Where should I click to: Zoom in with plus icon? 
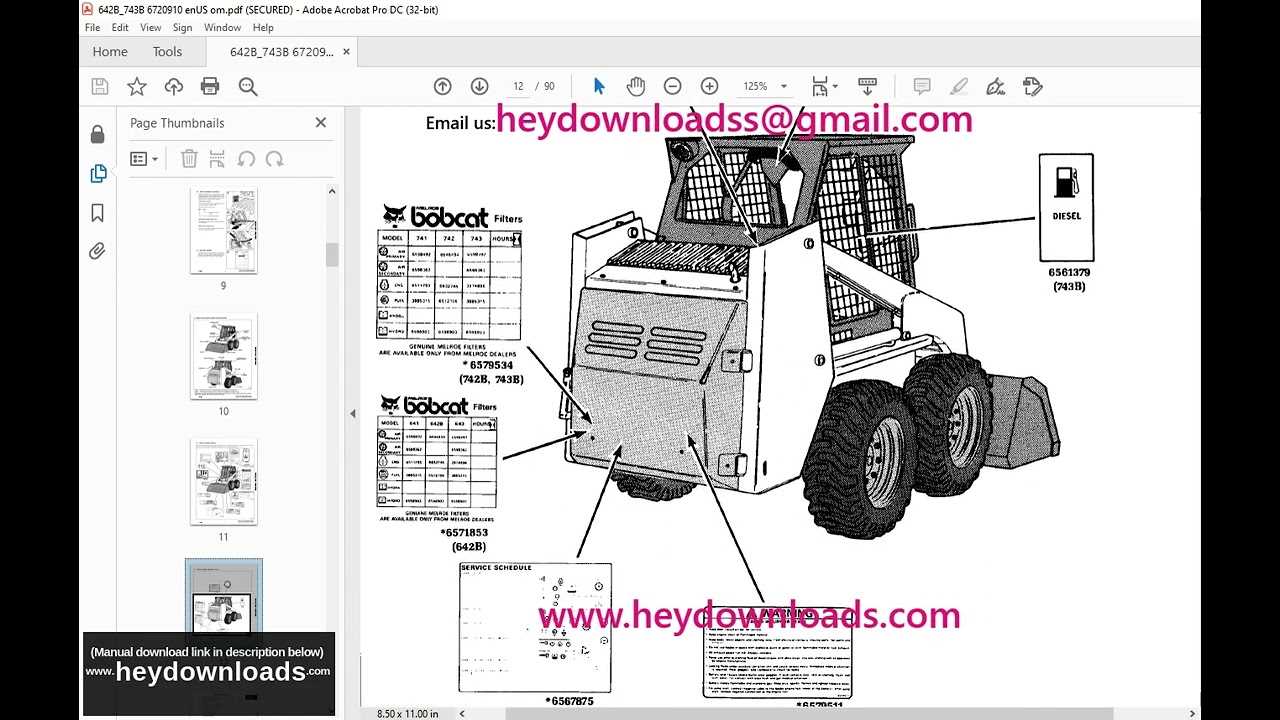pyautogui.click(x=709, y=87)
